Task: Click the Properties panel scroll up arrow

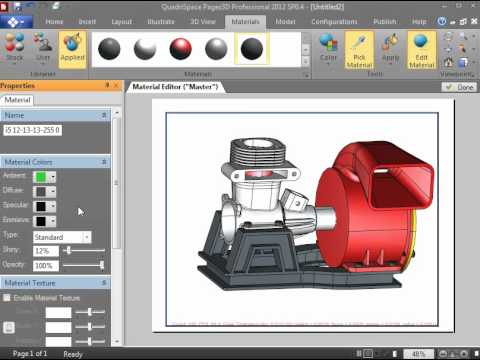Action: tap(117, 113)
